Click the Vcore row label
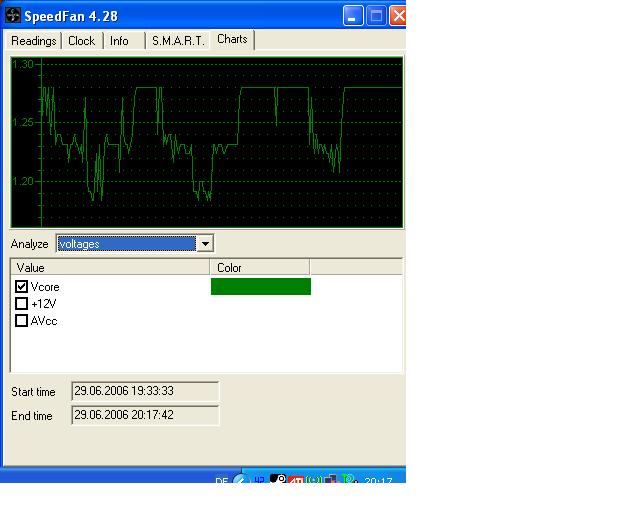The image size is (640, 512). click(45, 287)
